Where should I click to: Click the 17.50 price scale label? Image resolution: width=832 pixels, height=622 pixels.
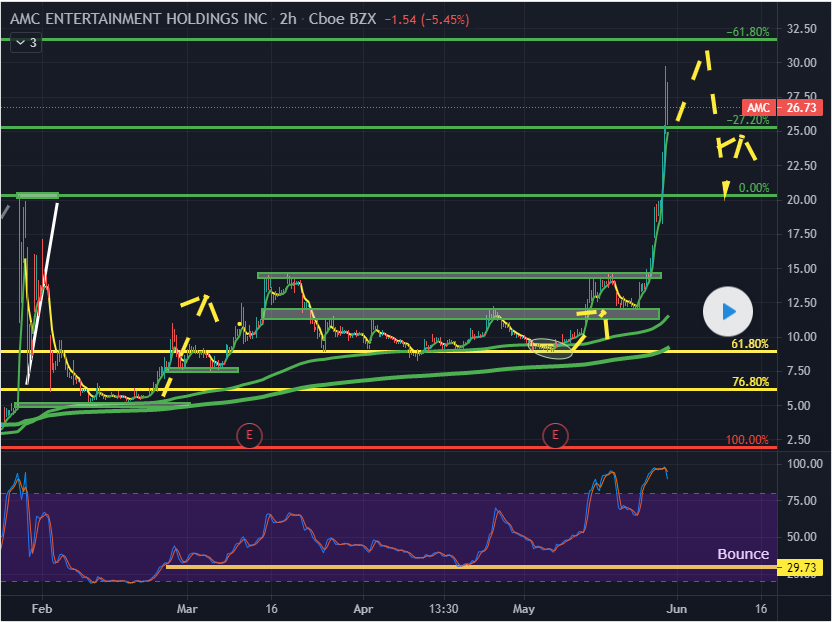(x=801, y=234)
